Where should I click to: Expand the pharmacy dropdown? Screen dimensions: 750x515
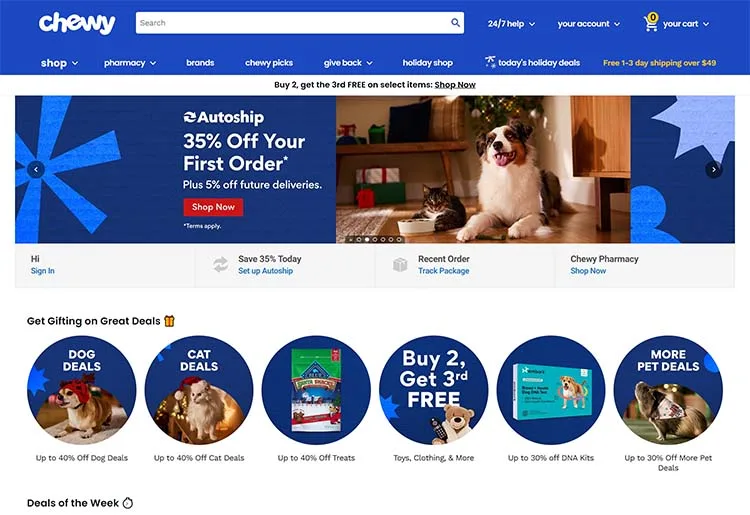point(130,63)
